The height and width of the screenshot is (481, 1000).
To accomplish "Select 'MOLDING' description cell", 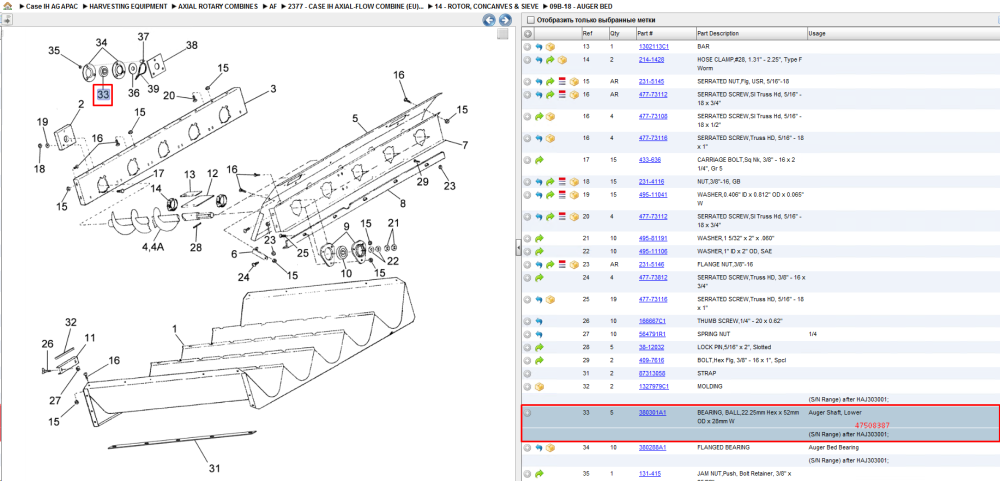I will (x=709, y=387).
